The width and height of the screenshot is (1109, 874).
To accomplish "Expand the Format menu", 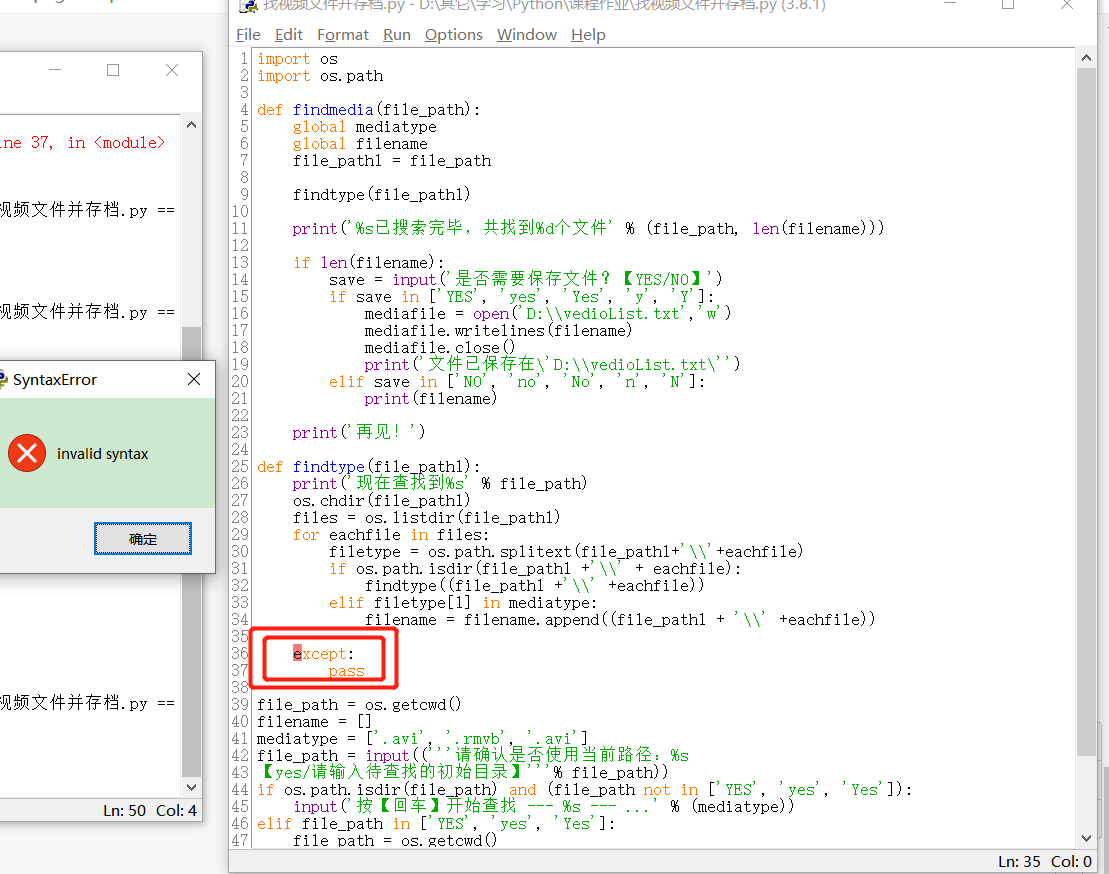I will pyautogui.click(x=342, y=35).
